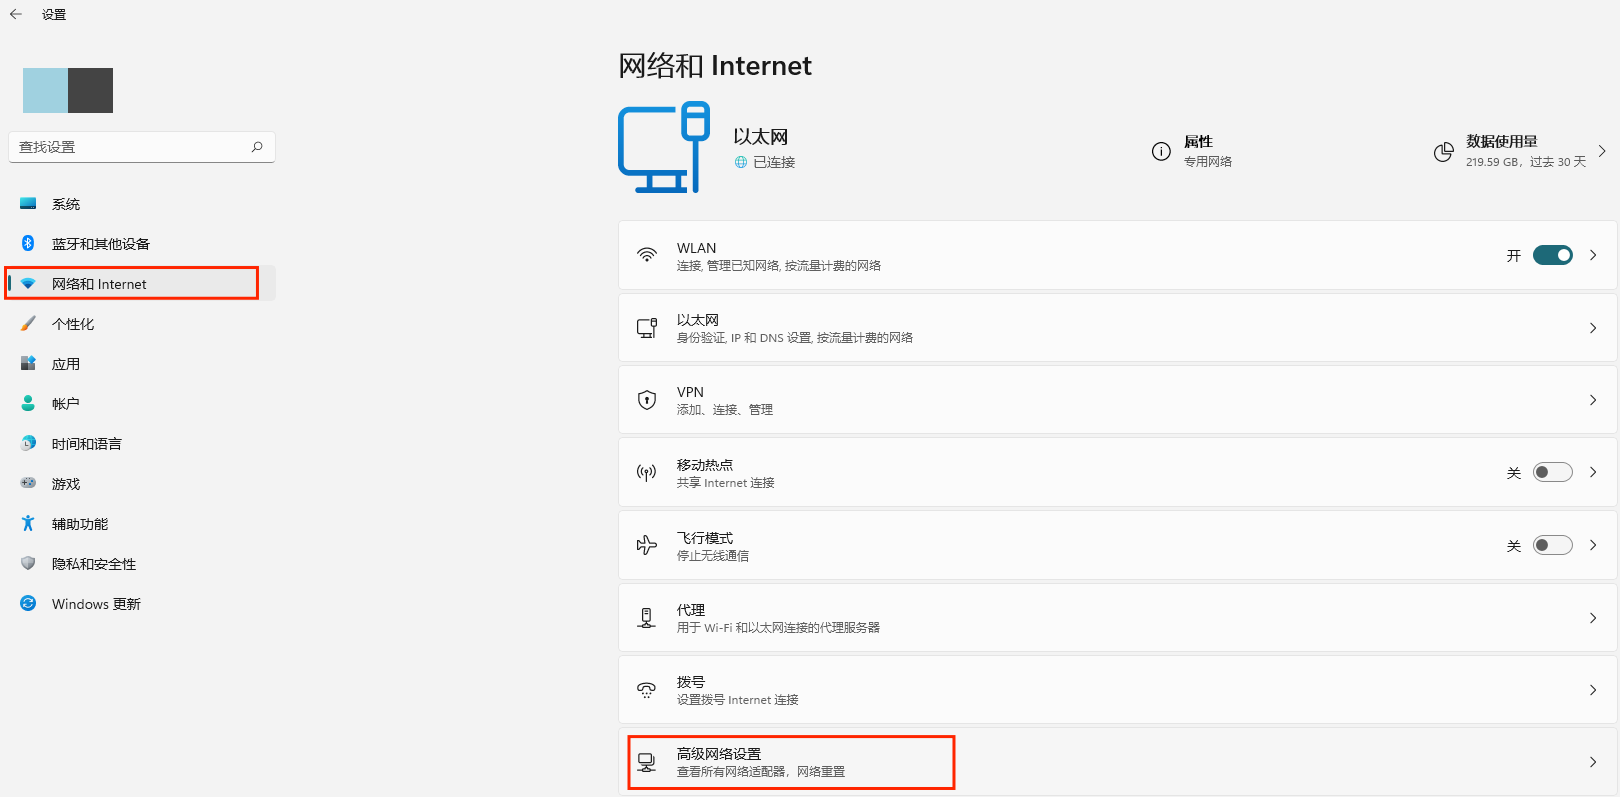Select 辅助功能 in the sidebar
1620x797 pixels.
tap(141, 524)
